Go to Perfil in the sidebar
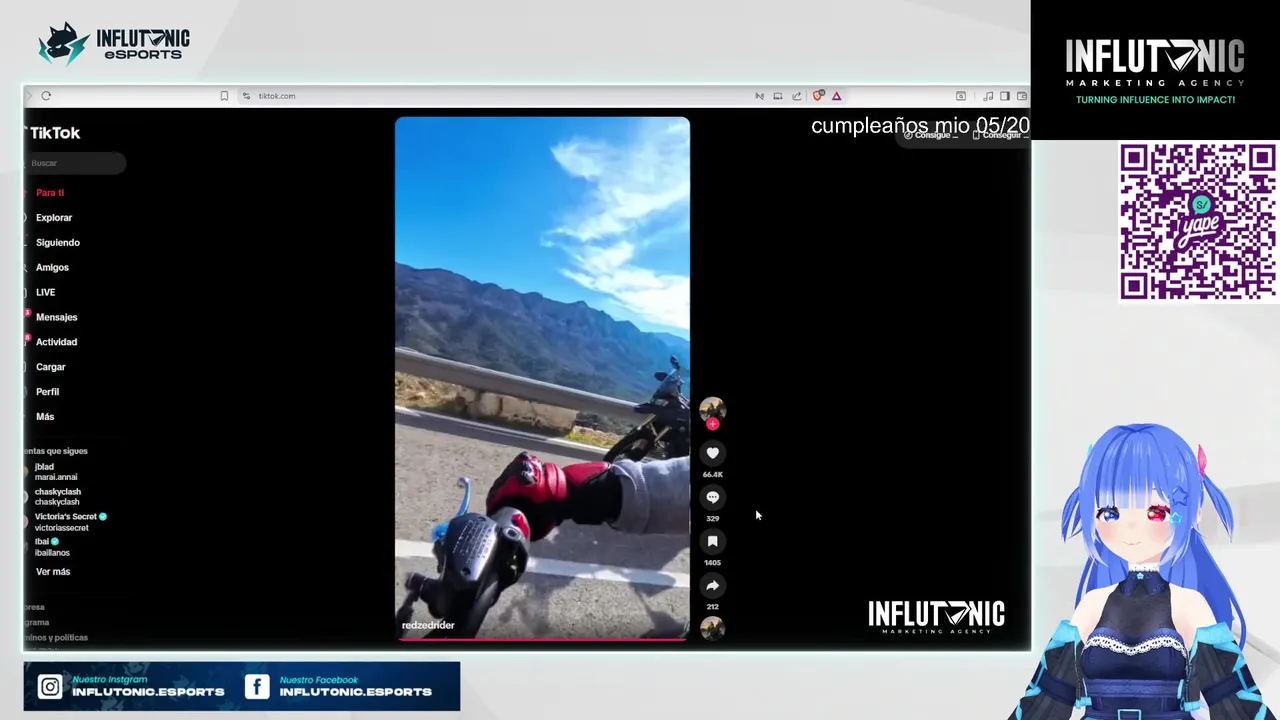This screenshot has width=1280, height=720. point(47,392)
